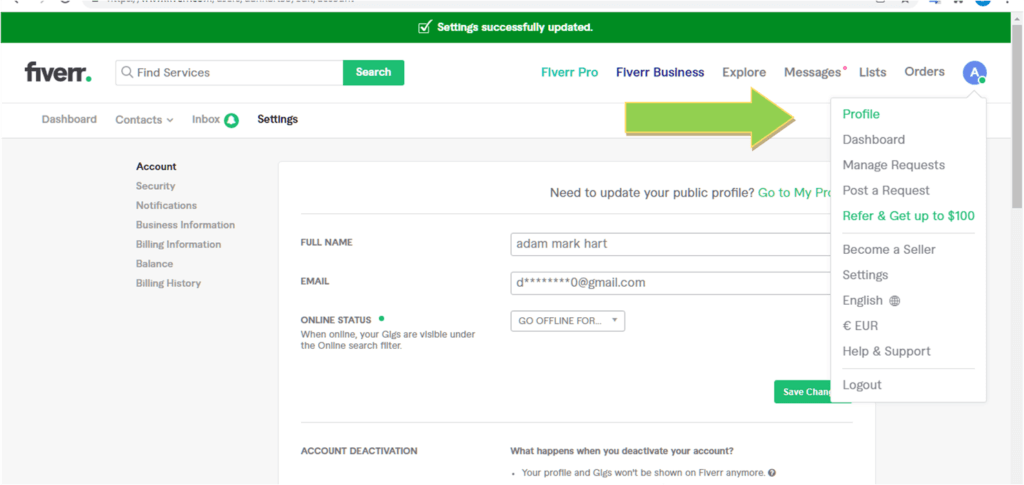Click the green Search button
Screen dimensions: 1024x485
pyautogui.click(x=374, y=72)
